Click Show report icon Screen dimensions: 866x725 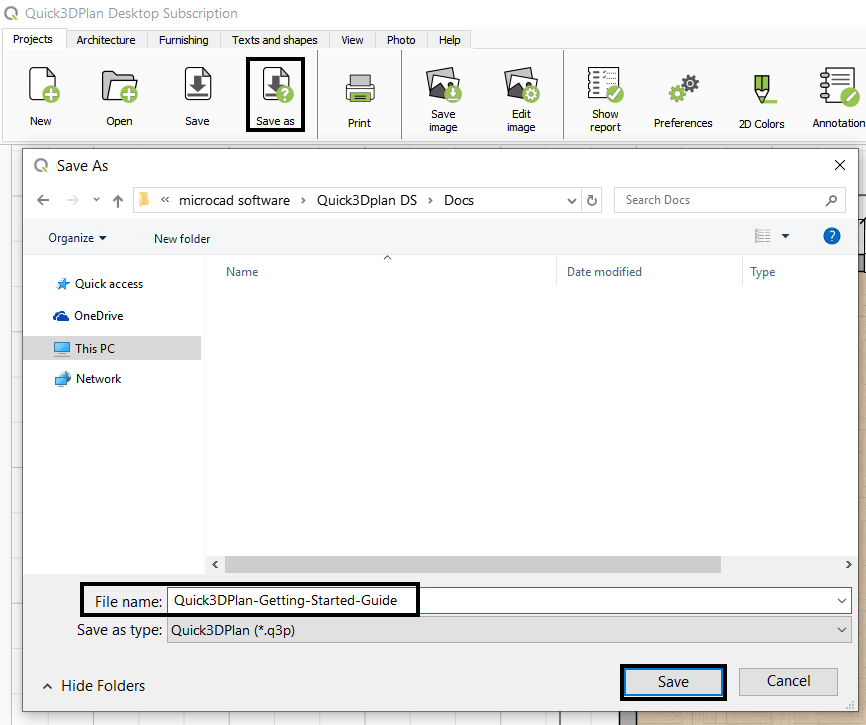coord(605,84)
